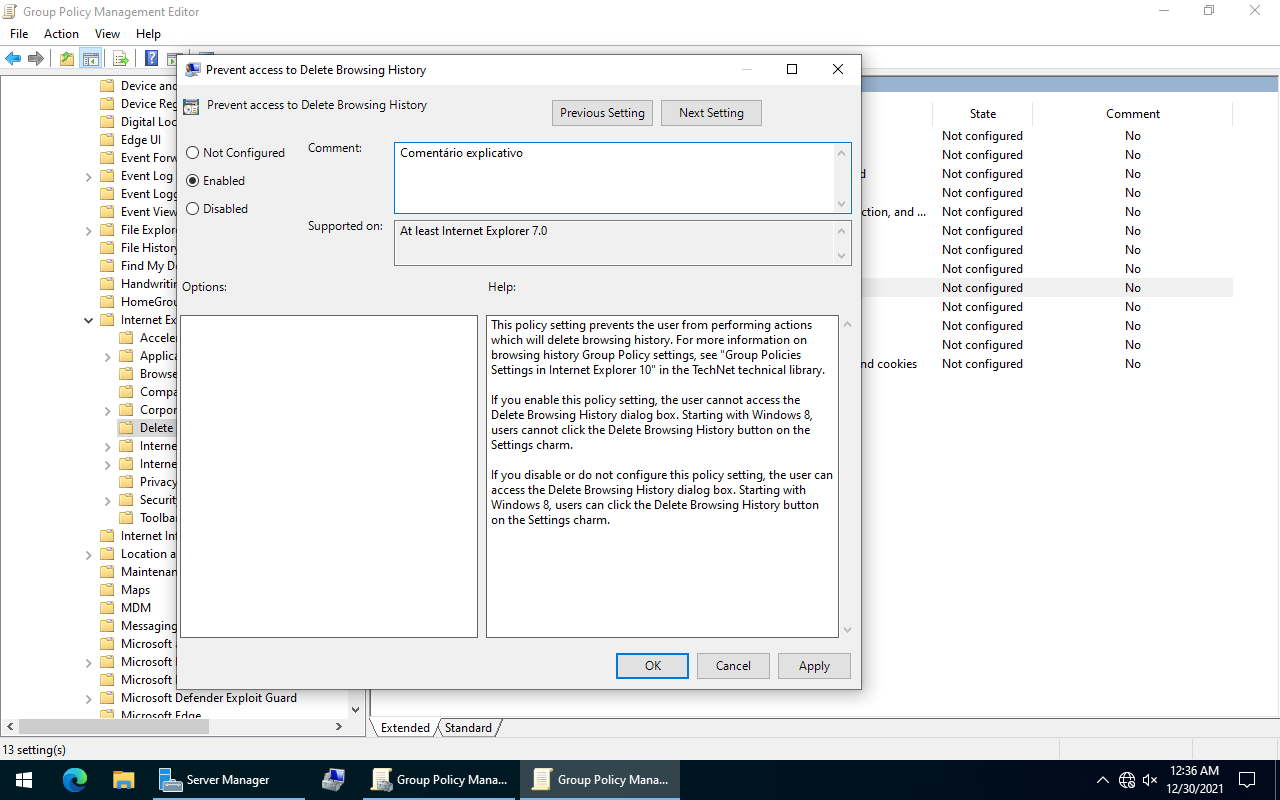
Task: Collapse the Internet Explorer tree node
Action: coord(89,320)
